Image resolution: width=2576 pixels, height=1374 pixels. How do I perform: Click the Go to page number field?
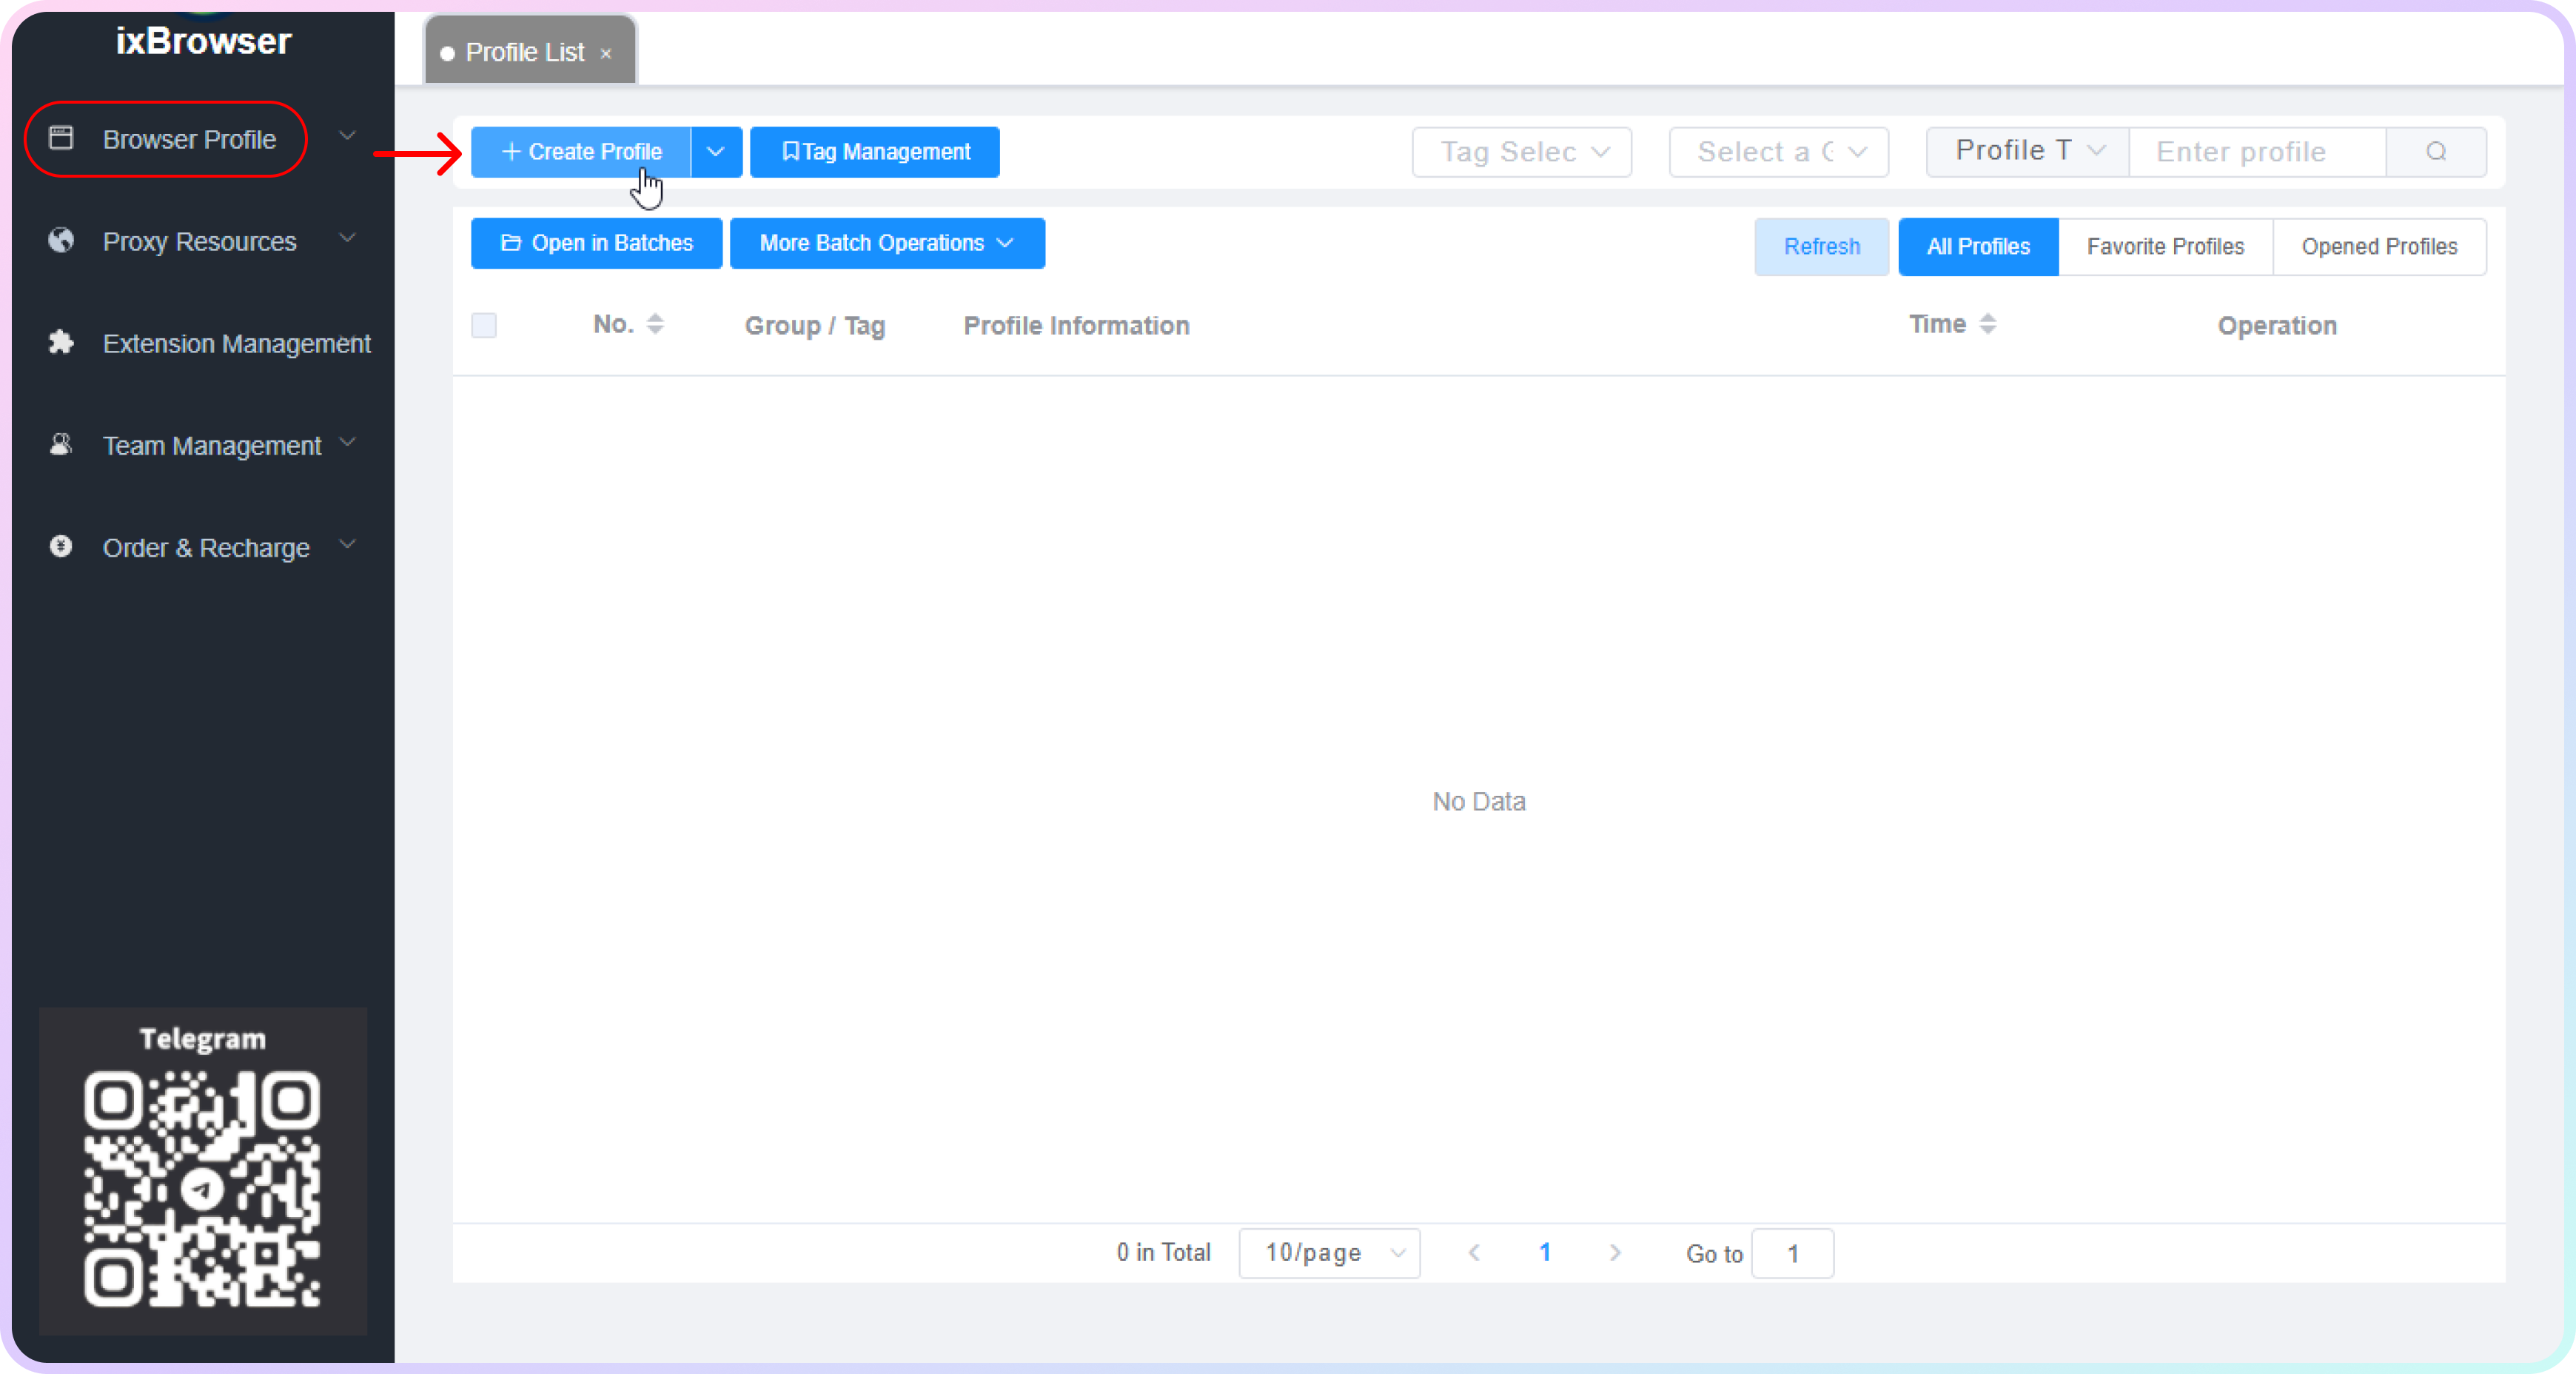pos(1792,1254)
